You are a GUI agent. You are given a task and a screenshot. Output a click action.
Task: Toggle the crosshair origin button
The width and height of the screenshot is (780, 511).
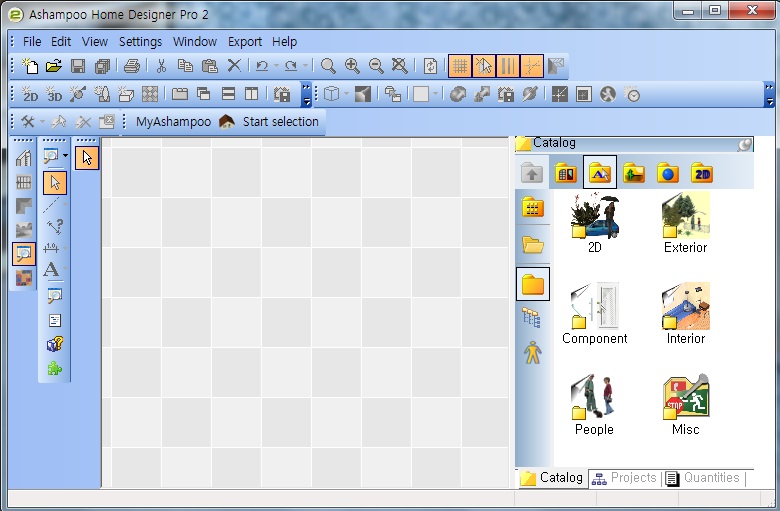tap(531, 66)
